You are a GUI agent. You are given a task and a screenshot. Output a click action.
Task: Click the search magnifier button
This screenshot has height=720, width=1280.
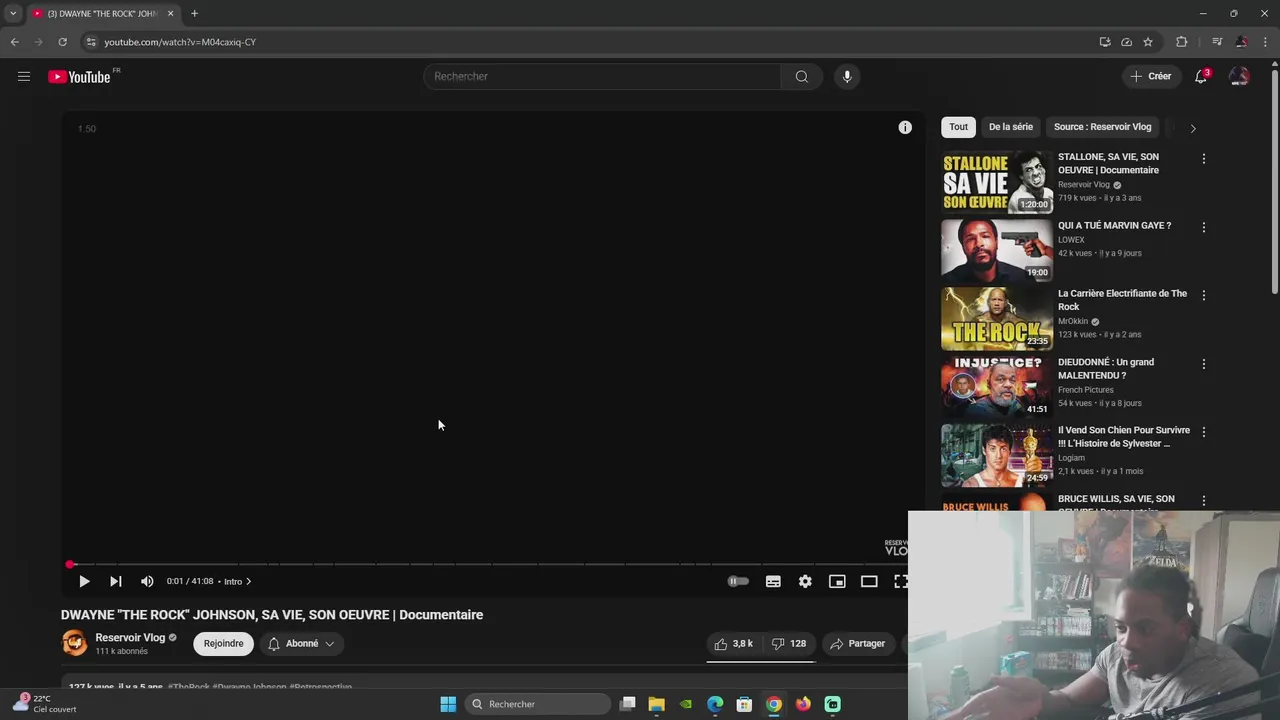pyautogui.click(x=802, y=76)
